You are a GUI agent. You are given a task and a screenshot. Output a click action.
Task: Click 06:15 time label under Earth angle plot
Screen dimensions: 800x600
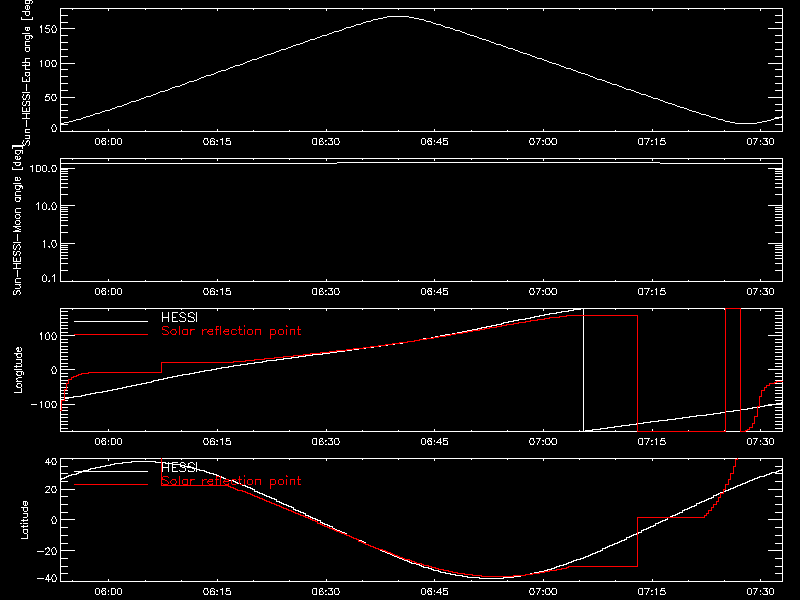point(217,142)
